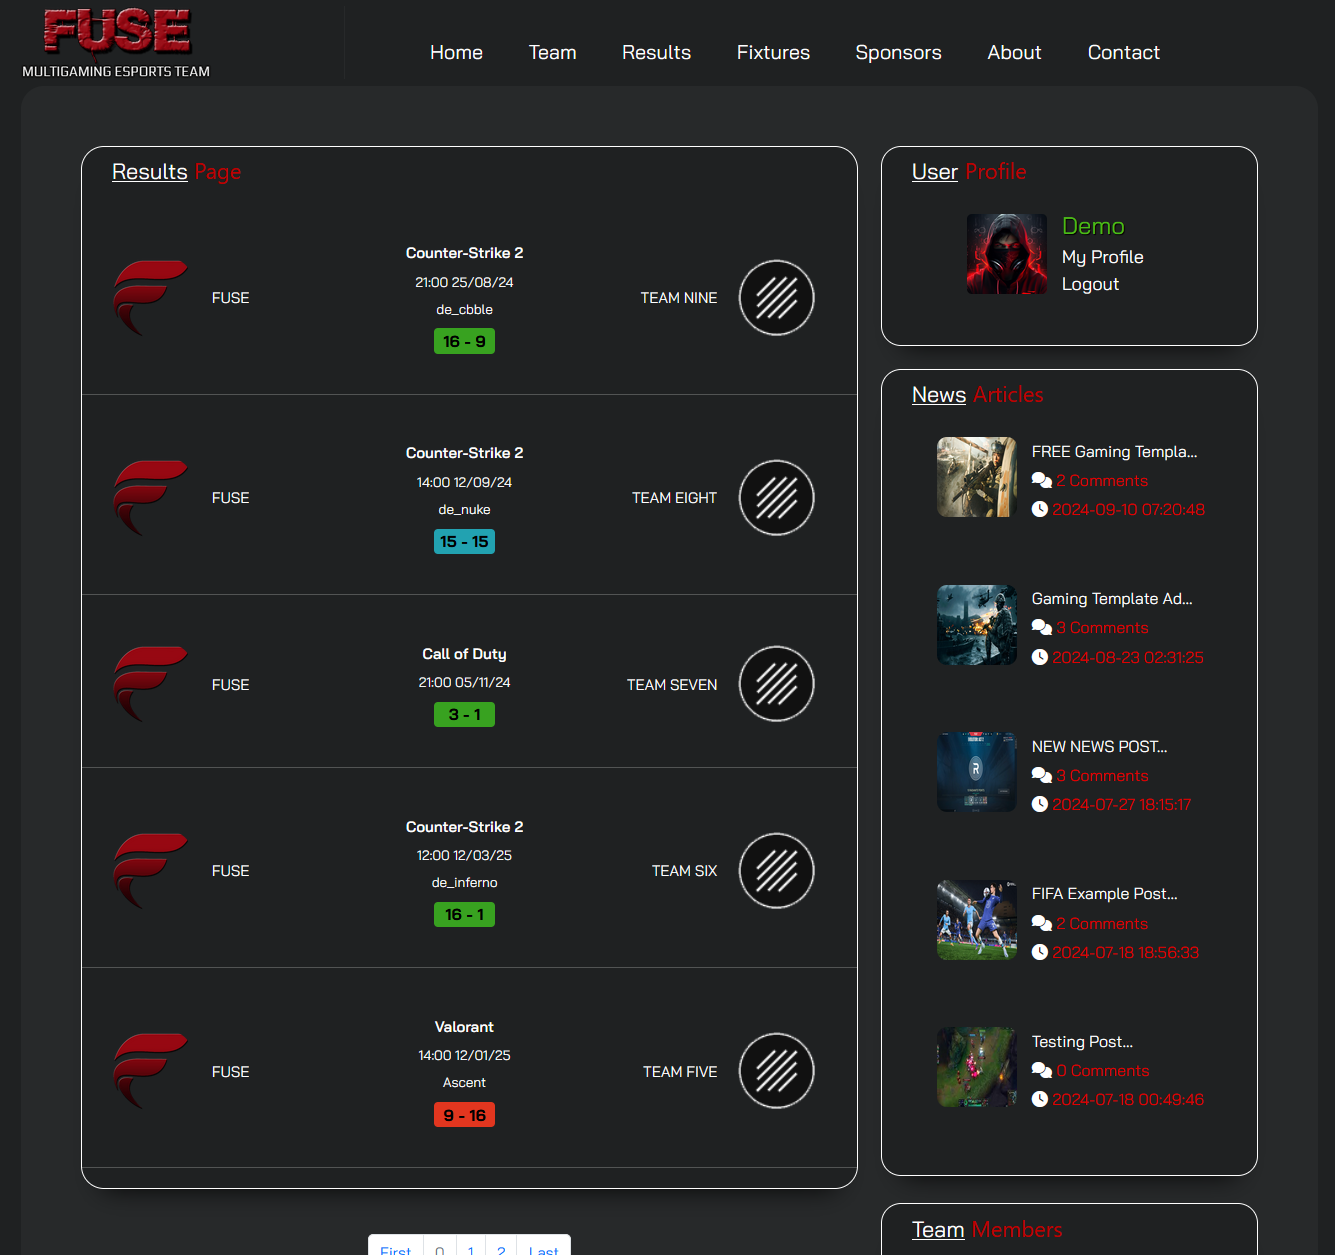Open the Contact page

tap(1123, 52)
